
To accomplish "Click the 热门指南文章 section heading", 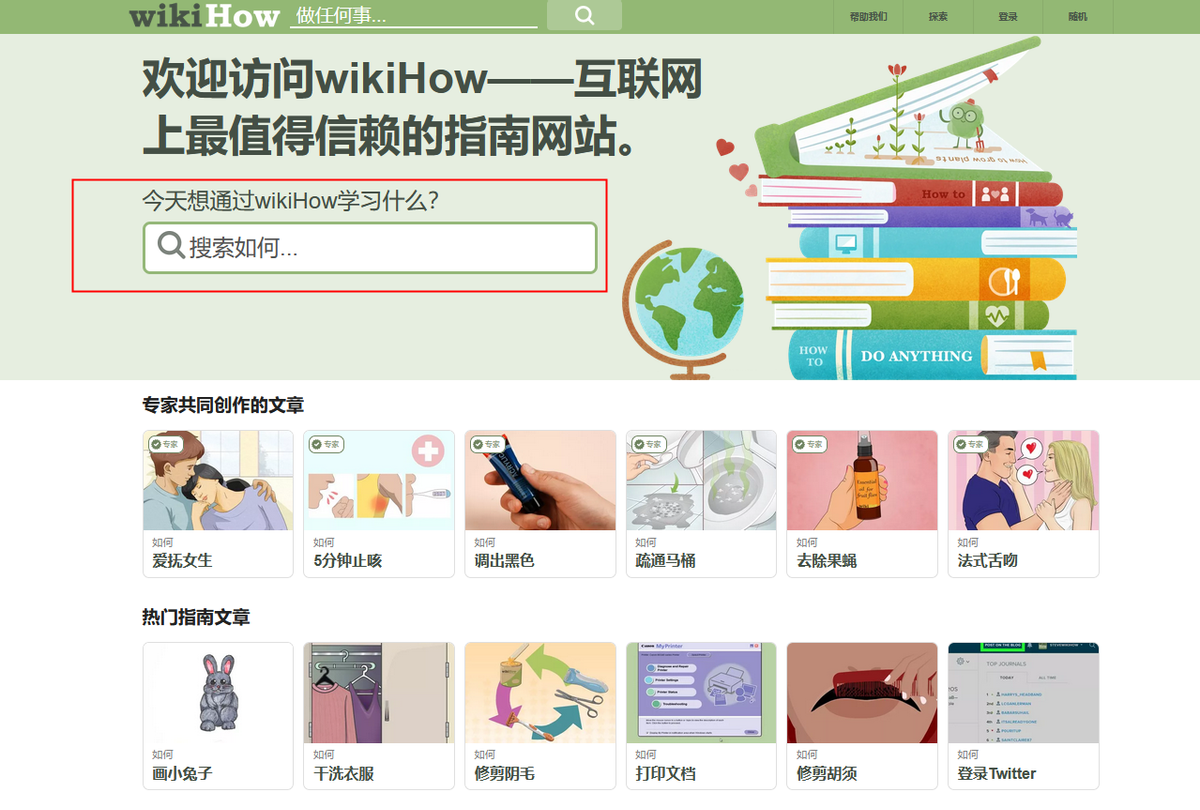I will [196, 618].
